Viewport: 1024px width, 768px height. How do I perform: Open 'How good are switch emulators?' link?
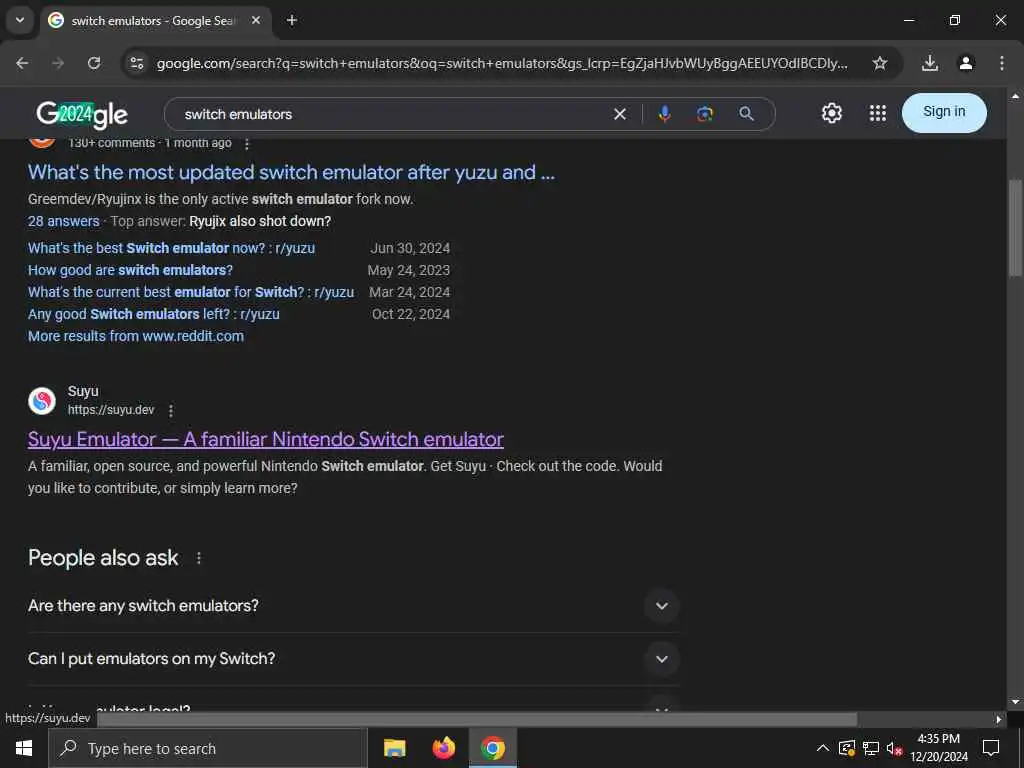pos(130,270)
